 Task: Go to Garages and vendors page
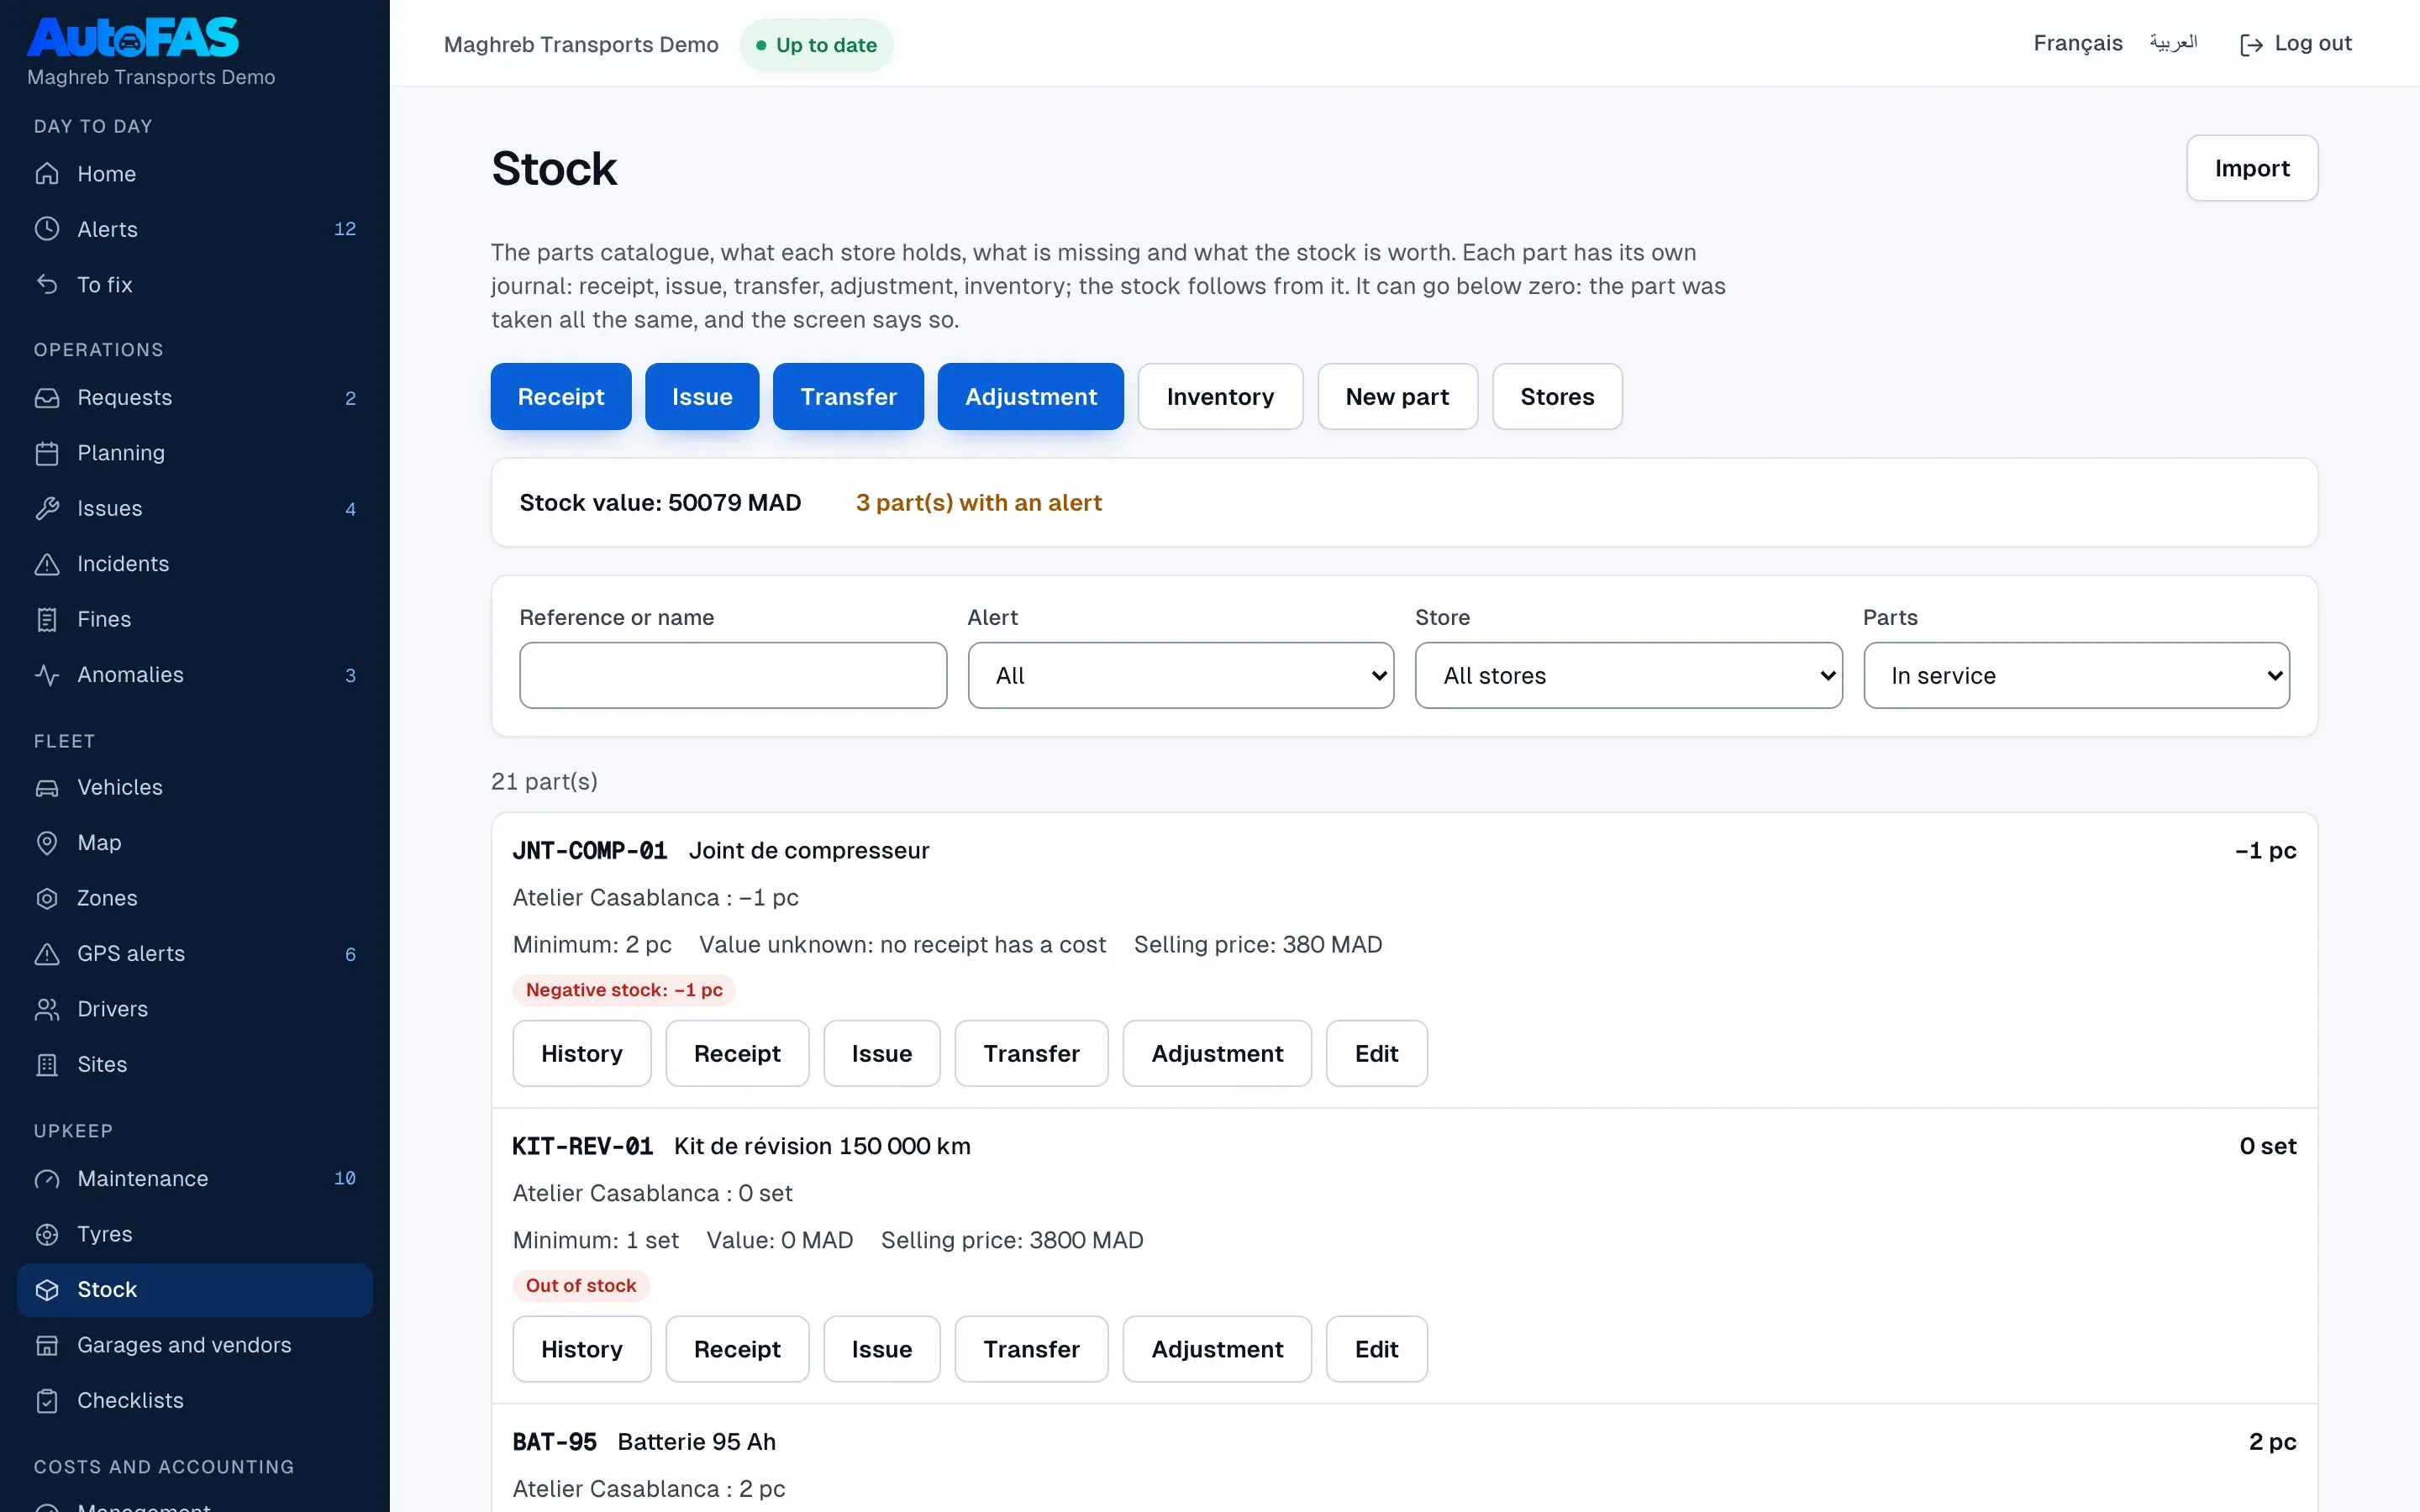(195, 1345)
